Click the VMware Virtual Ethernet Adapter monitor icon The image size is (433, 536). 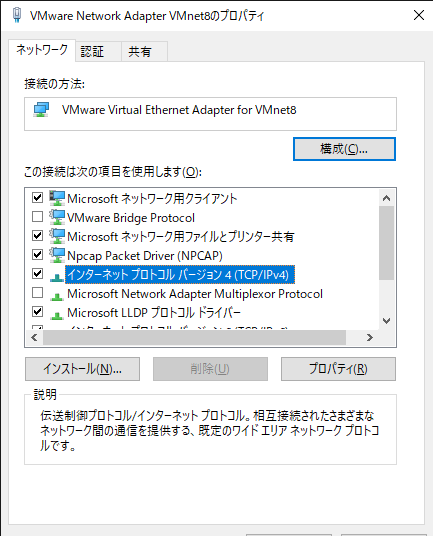41,110
